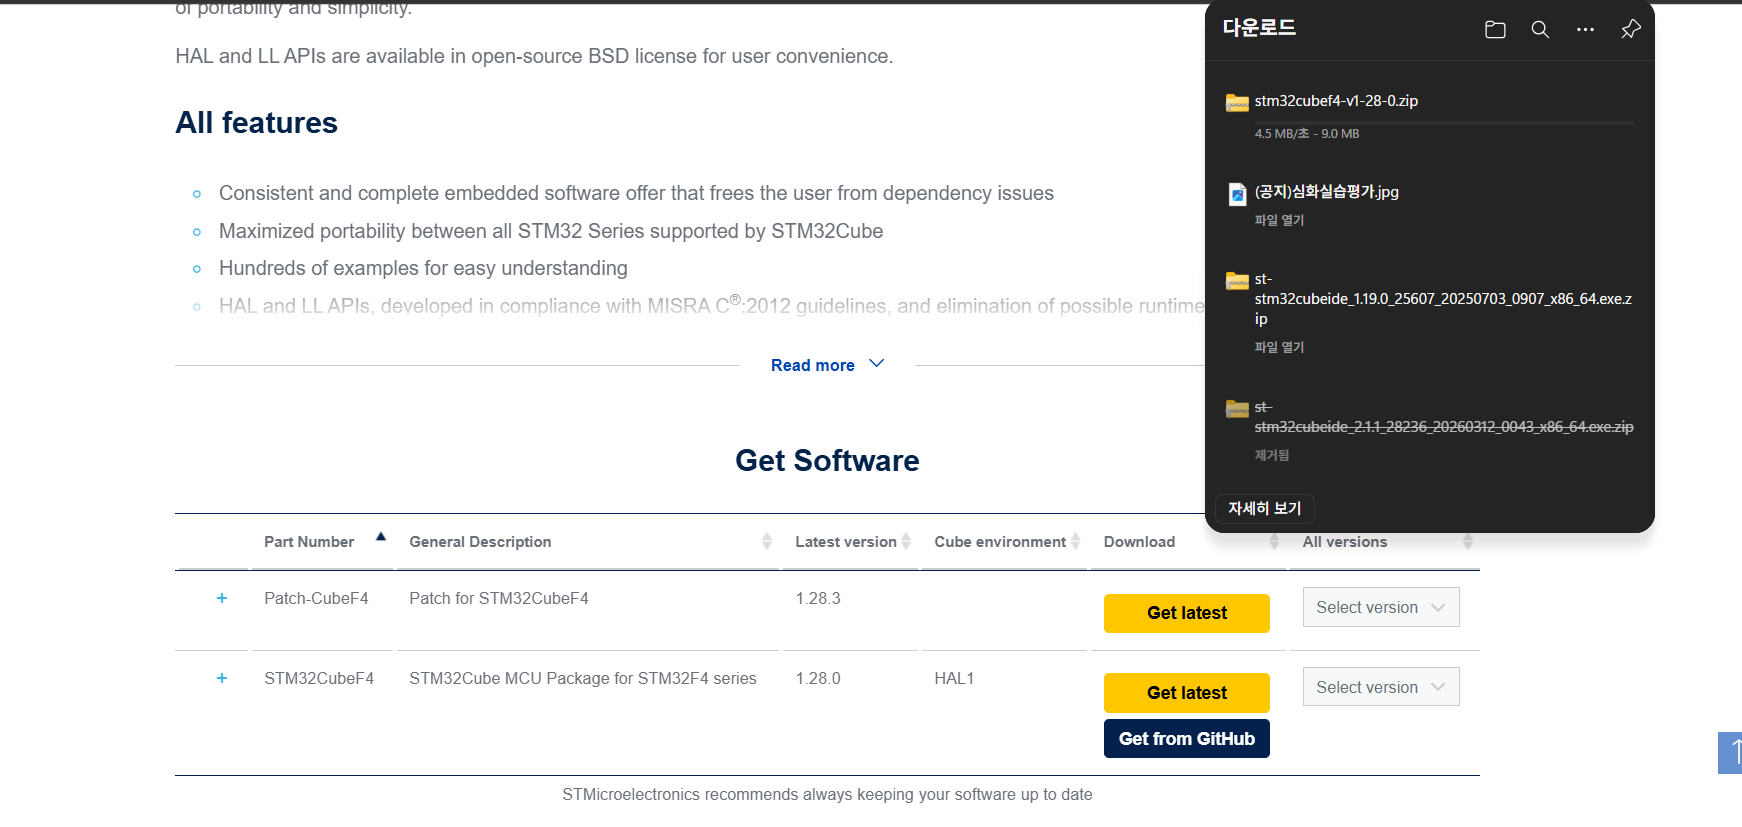This screenshot has height=827, width=1742.
Task: Open the downloads more options ellipsis
Action: point(1585,30)
